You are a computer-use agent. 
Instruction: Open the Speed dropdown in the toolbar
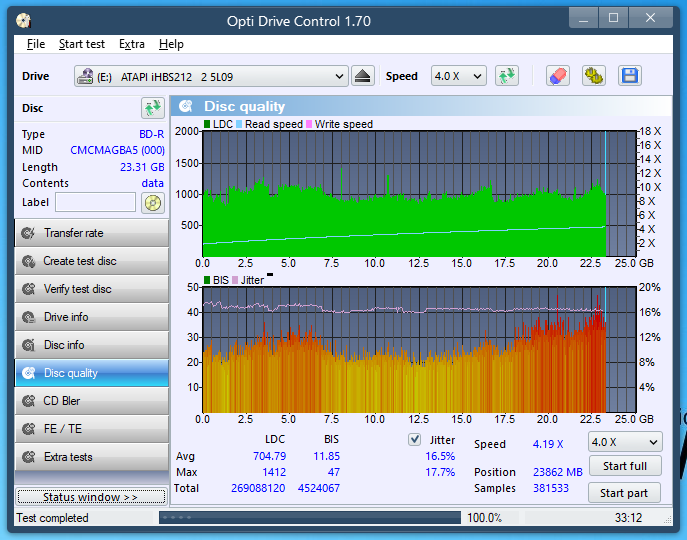pos(459,76)
